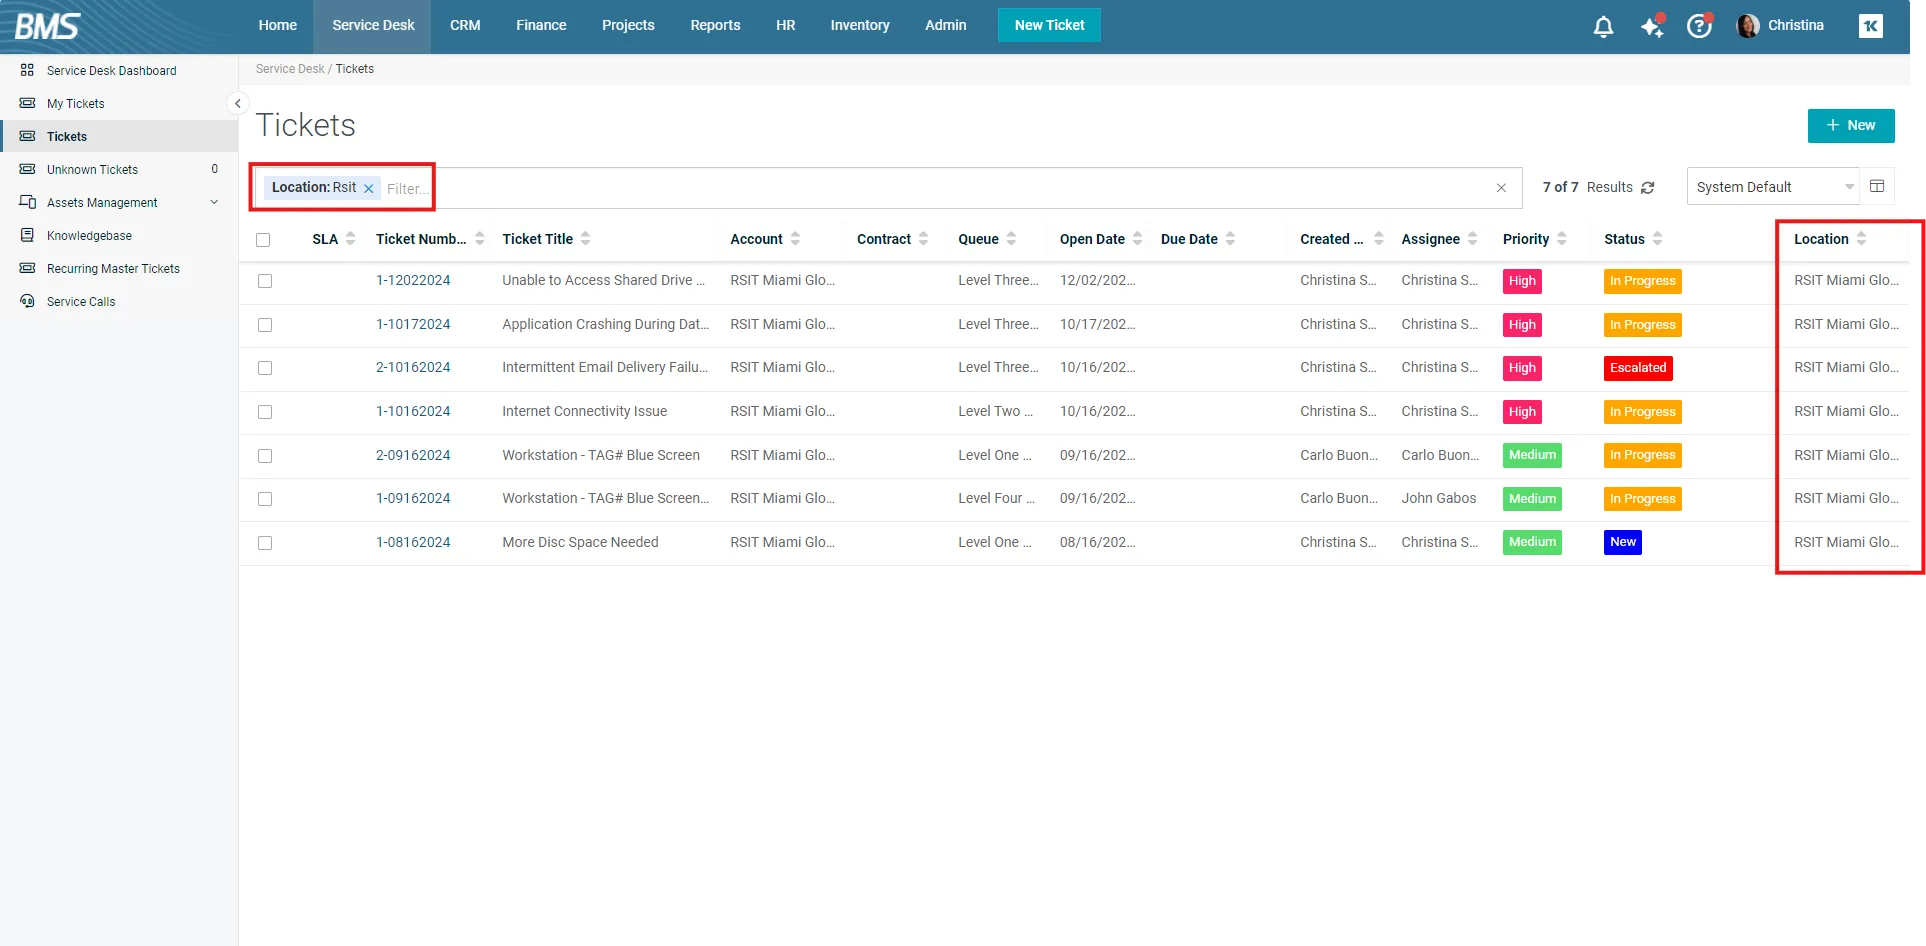Screen dimensions: 1926x946
Task: Click the red Escalated status badge
Action: pyautogui.click(x=1637, y=368)
